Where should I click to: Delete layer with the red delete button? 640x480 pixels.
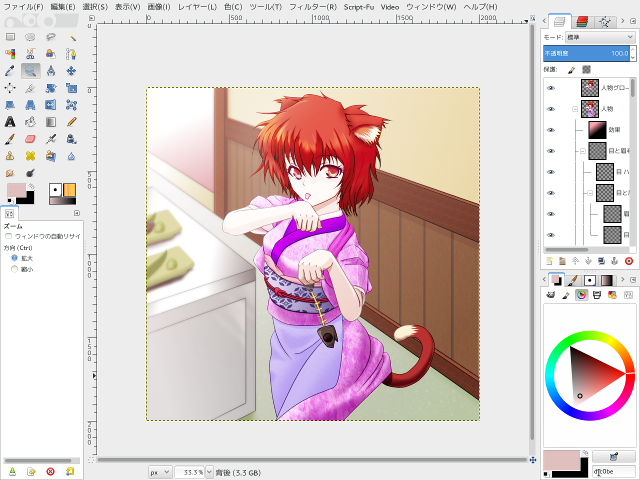[629, 261]
